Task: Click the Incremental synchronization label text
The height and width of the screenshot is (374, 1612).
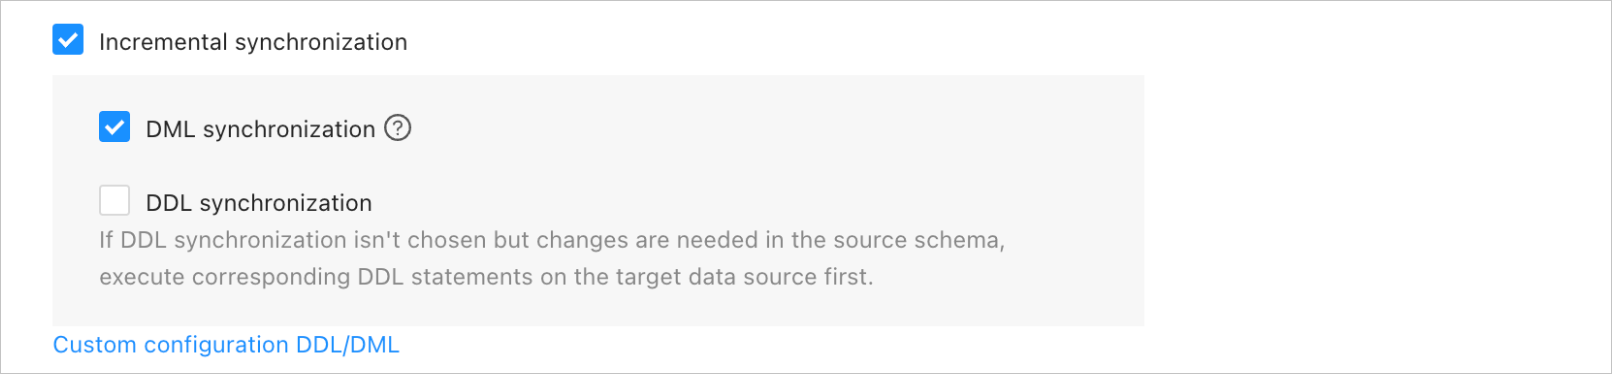Action: (253, 42)
